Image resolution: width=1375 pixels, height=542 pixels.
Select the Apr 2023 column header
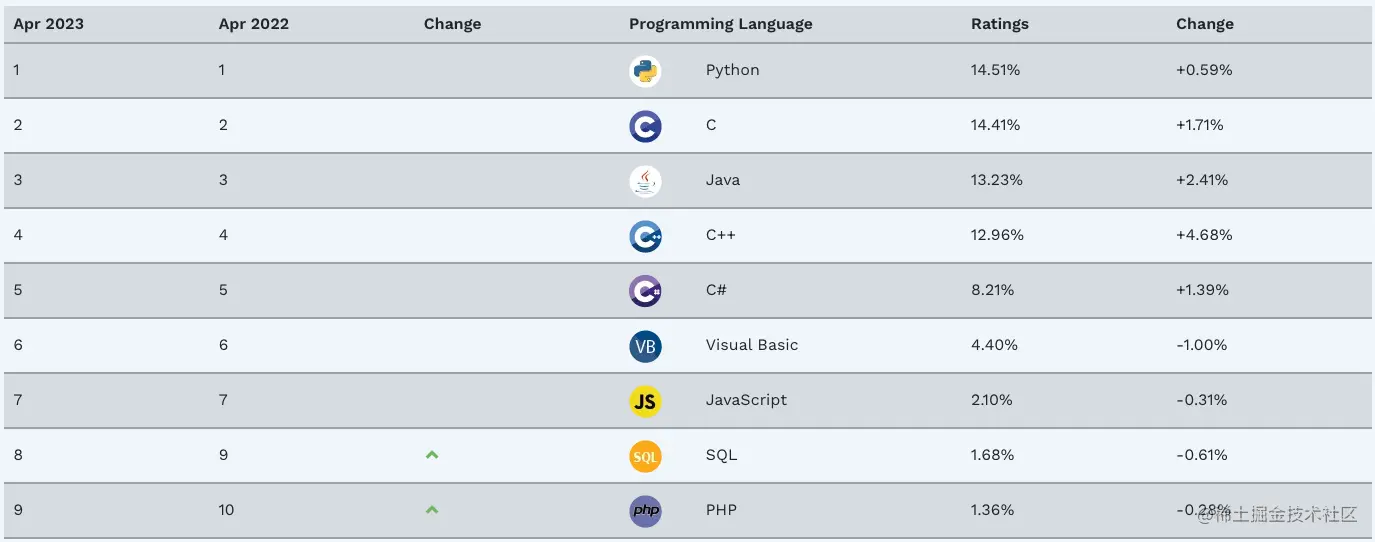(49, 24)
